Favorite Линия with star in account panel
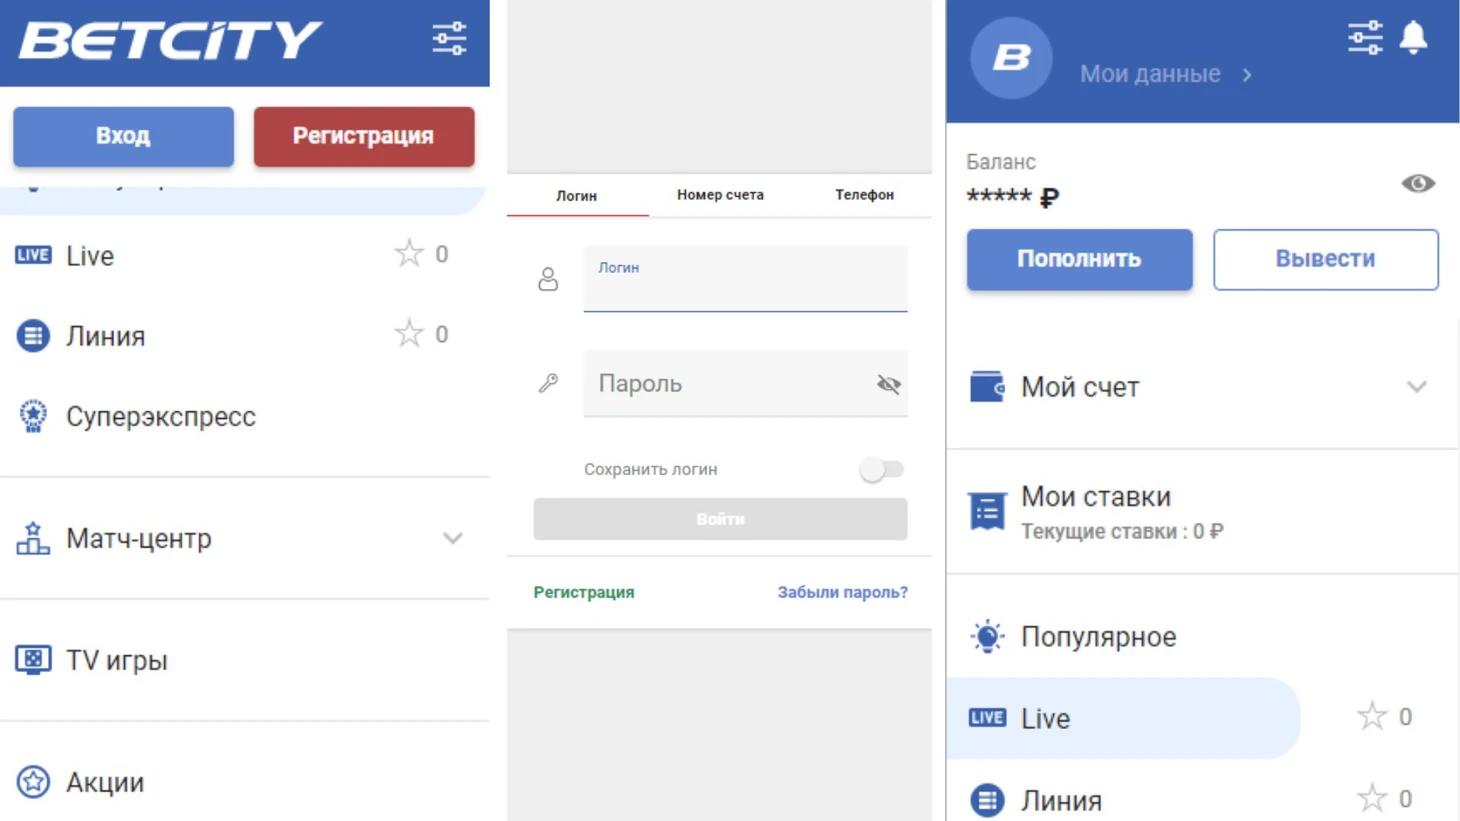1460x821 pixels. click(x=1372, y=798)
